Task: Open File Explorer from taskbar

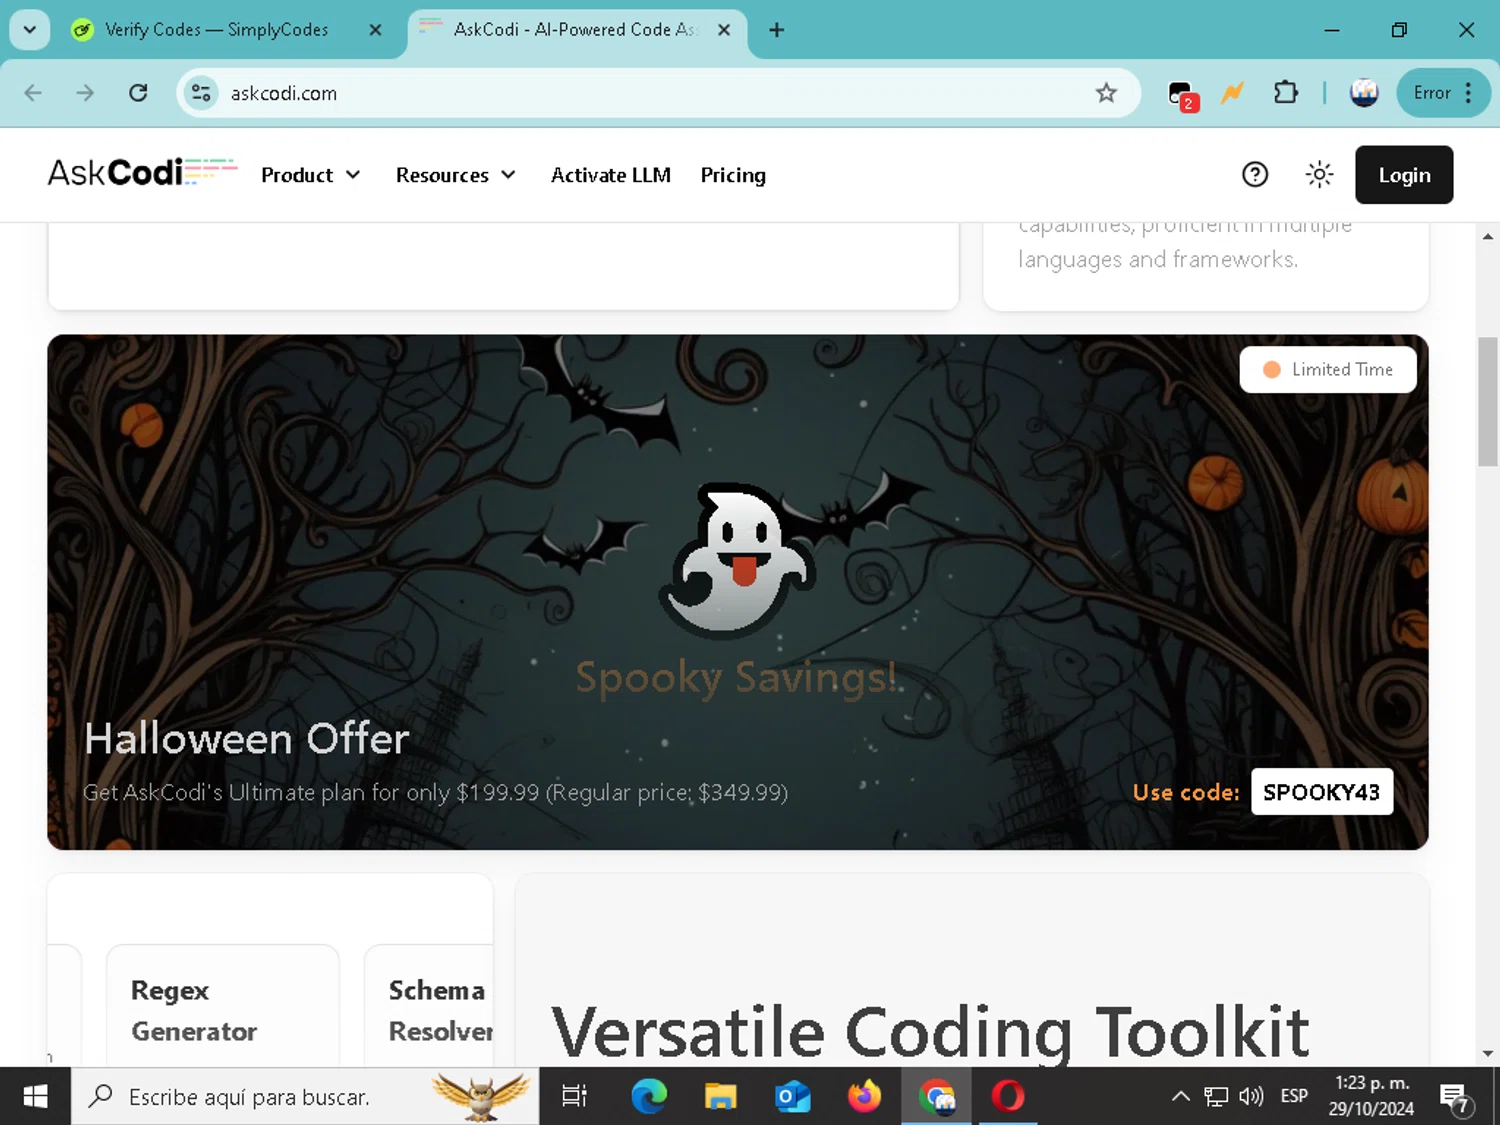Action: point(720,1097)
